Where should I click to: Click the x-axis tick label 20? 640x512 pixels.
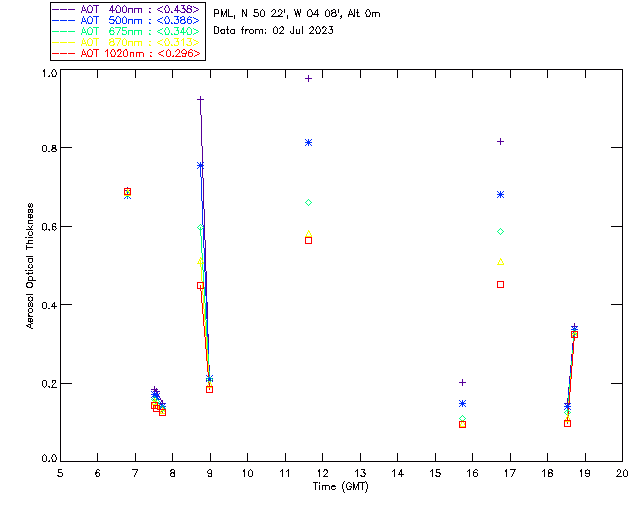622,473
